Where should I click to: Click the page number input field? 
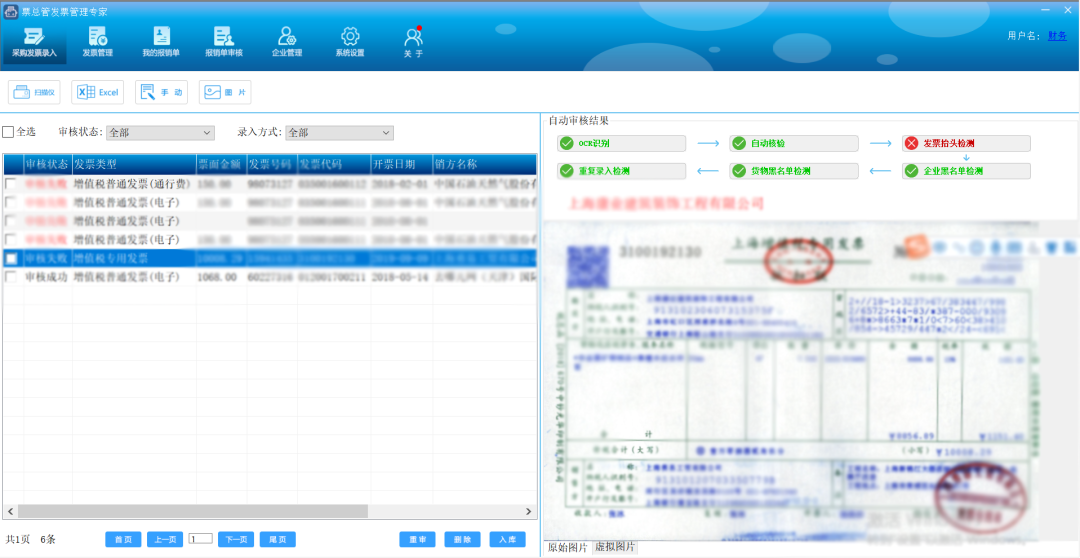[200, 539]
